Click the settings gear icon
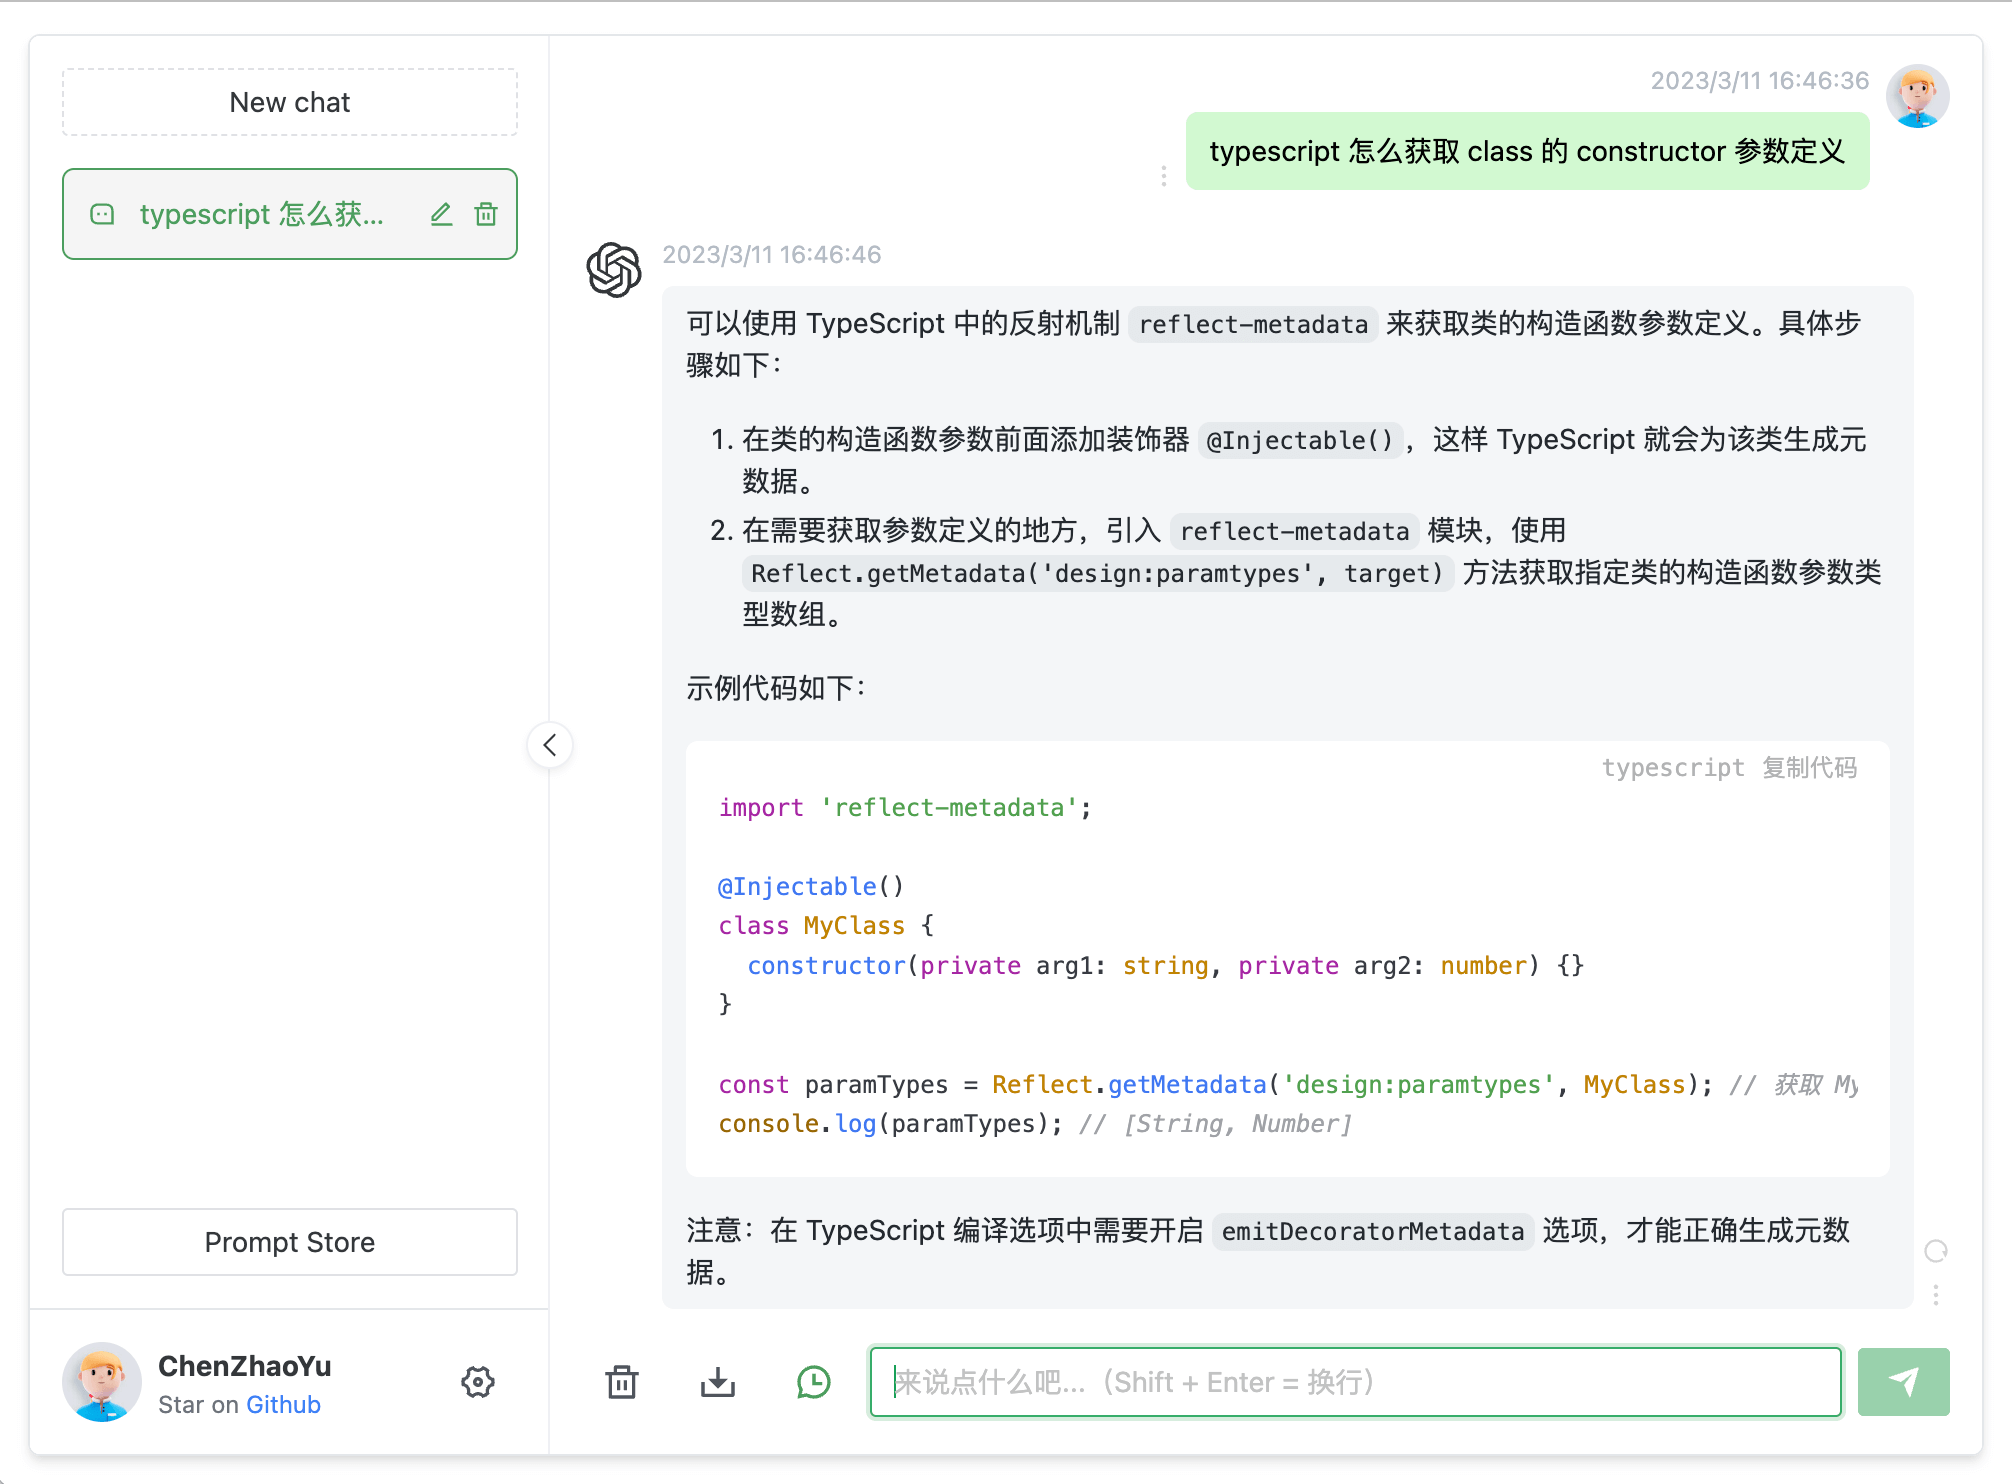 pyautogui.click(x=476, y=1381)
